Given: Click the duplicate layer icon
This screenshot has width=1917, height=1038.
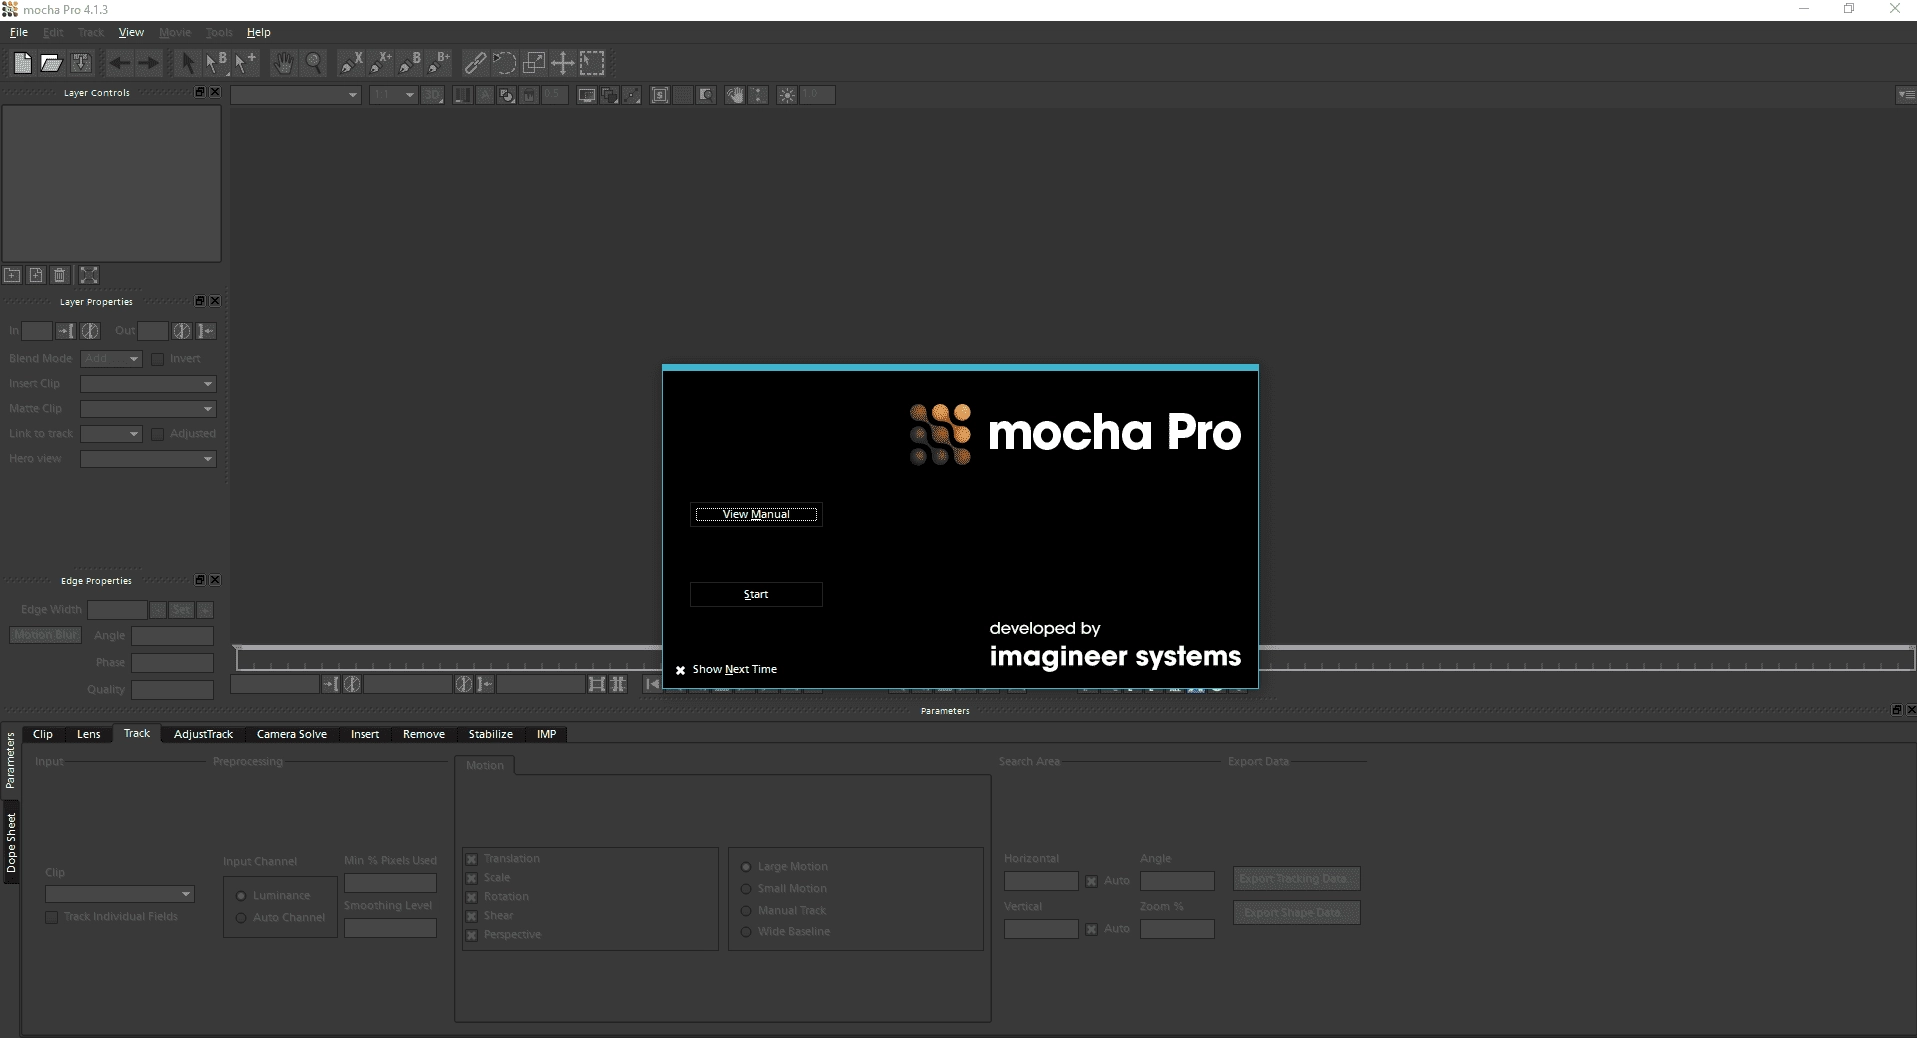Looking at the screenshot, I should pyautogui.click(x=36, y=275).
